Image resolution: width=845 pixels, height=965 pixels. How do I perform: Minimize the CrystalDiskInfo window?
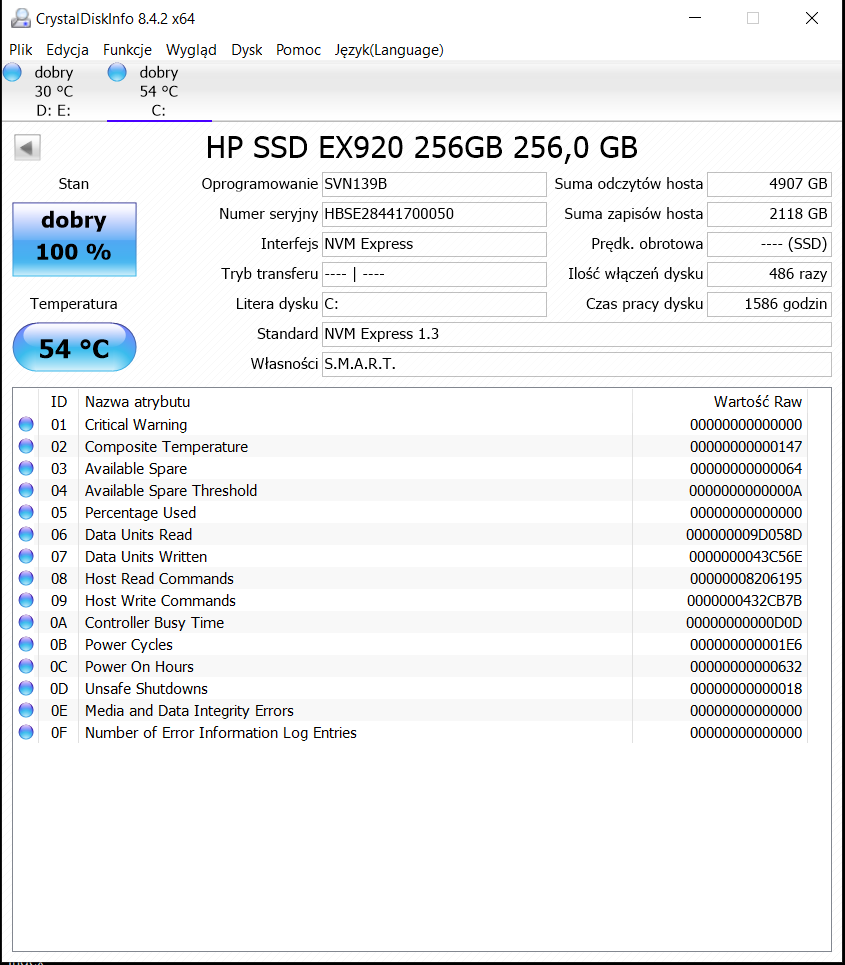(x=695, y=18)
